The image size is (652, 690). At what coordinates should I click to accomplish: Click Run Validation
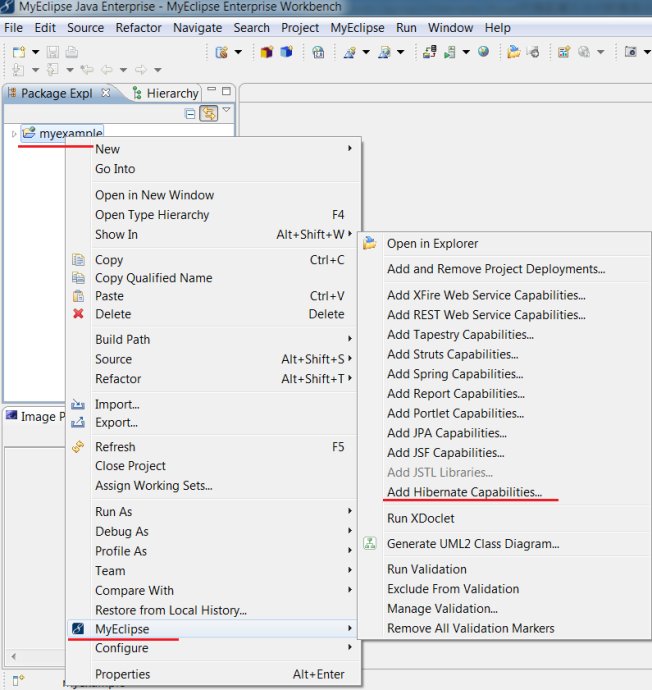click(504, 569)
